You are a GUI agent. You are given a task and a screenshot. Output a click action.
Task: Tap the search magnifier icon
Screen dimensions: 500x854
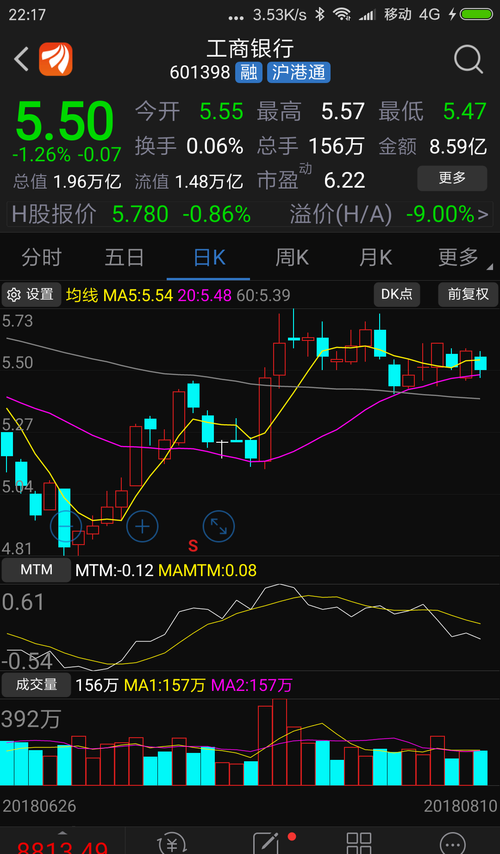(x=468, y=59)
